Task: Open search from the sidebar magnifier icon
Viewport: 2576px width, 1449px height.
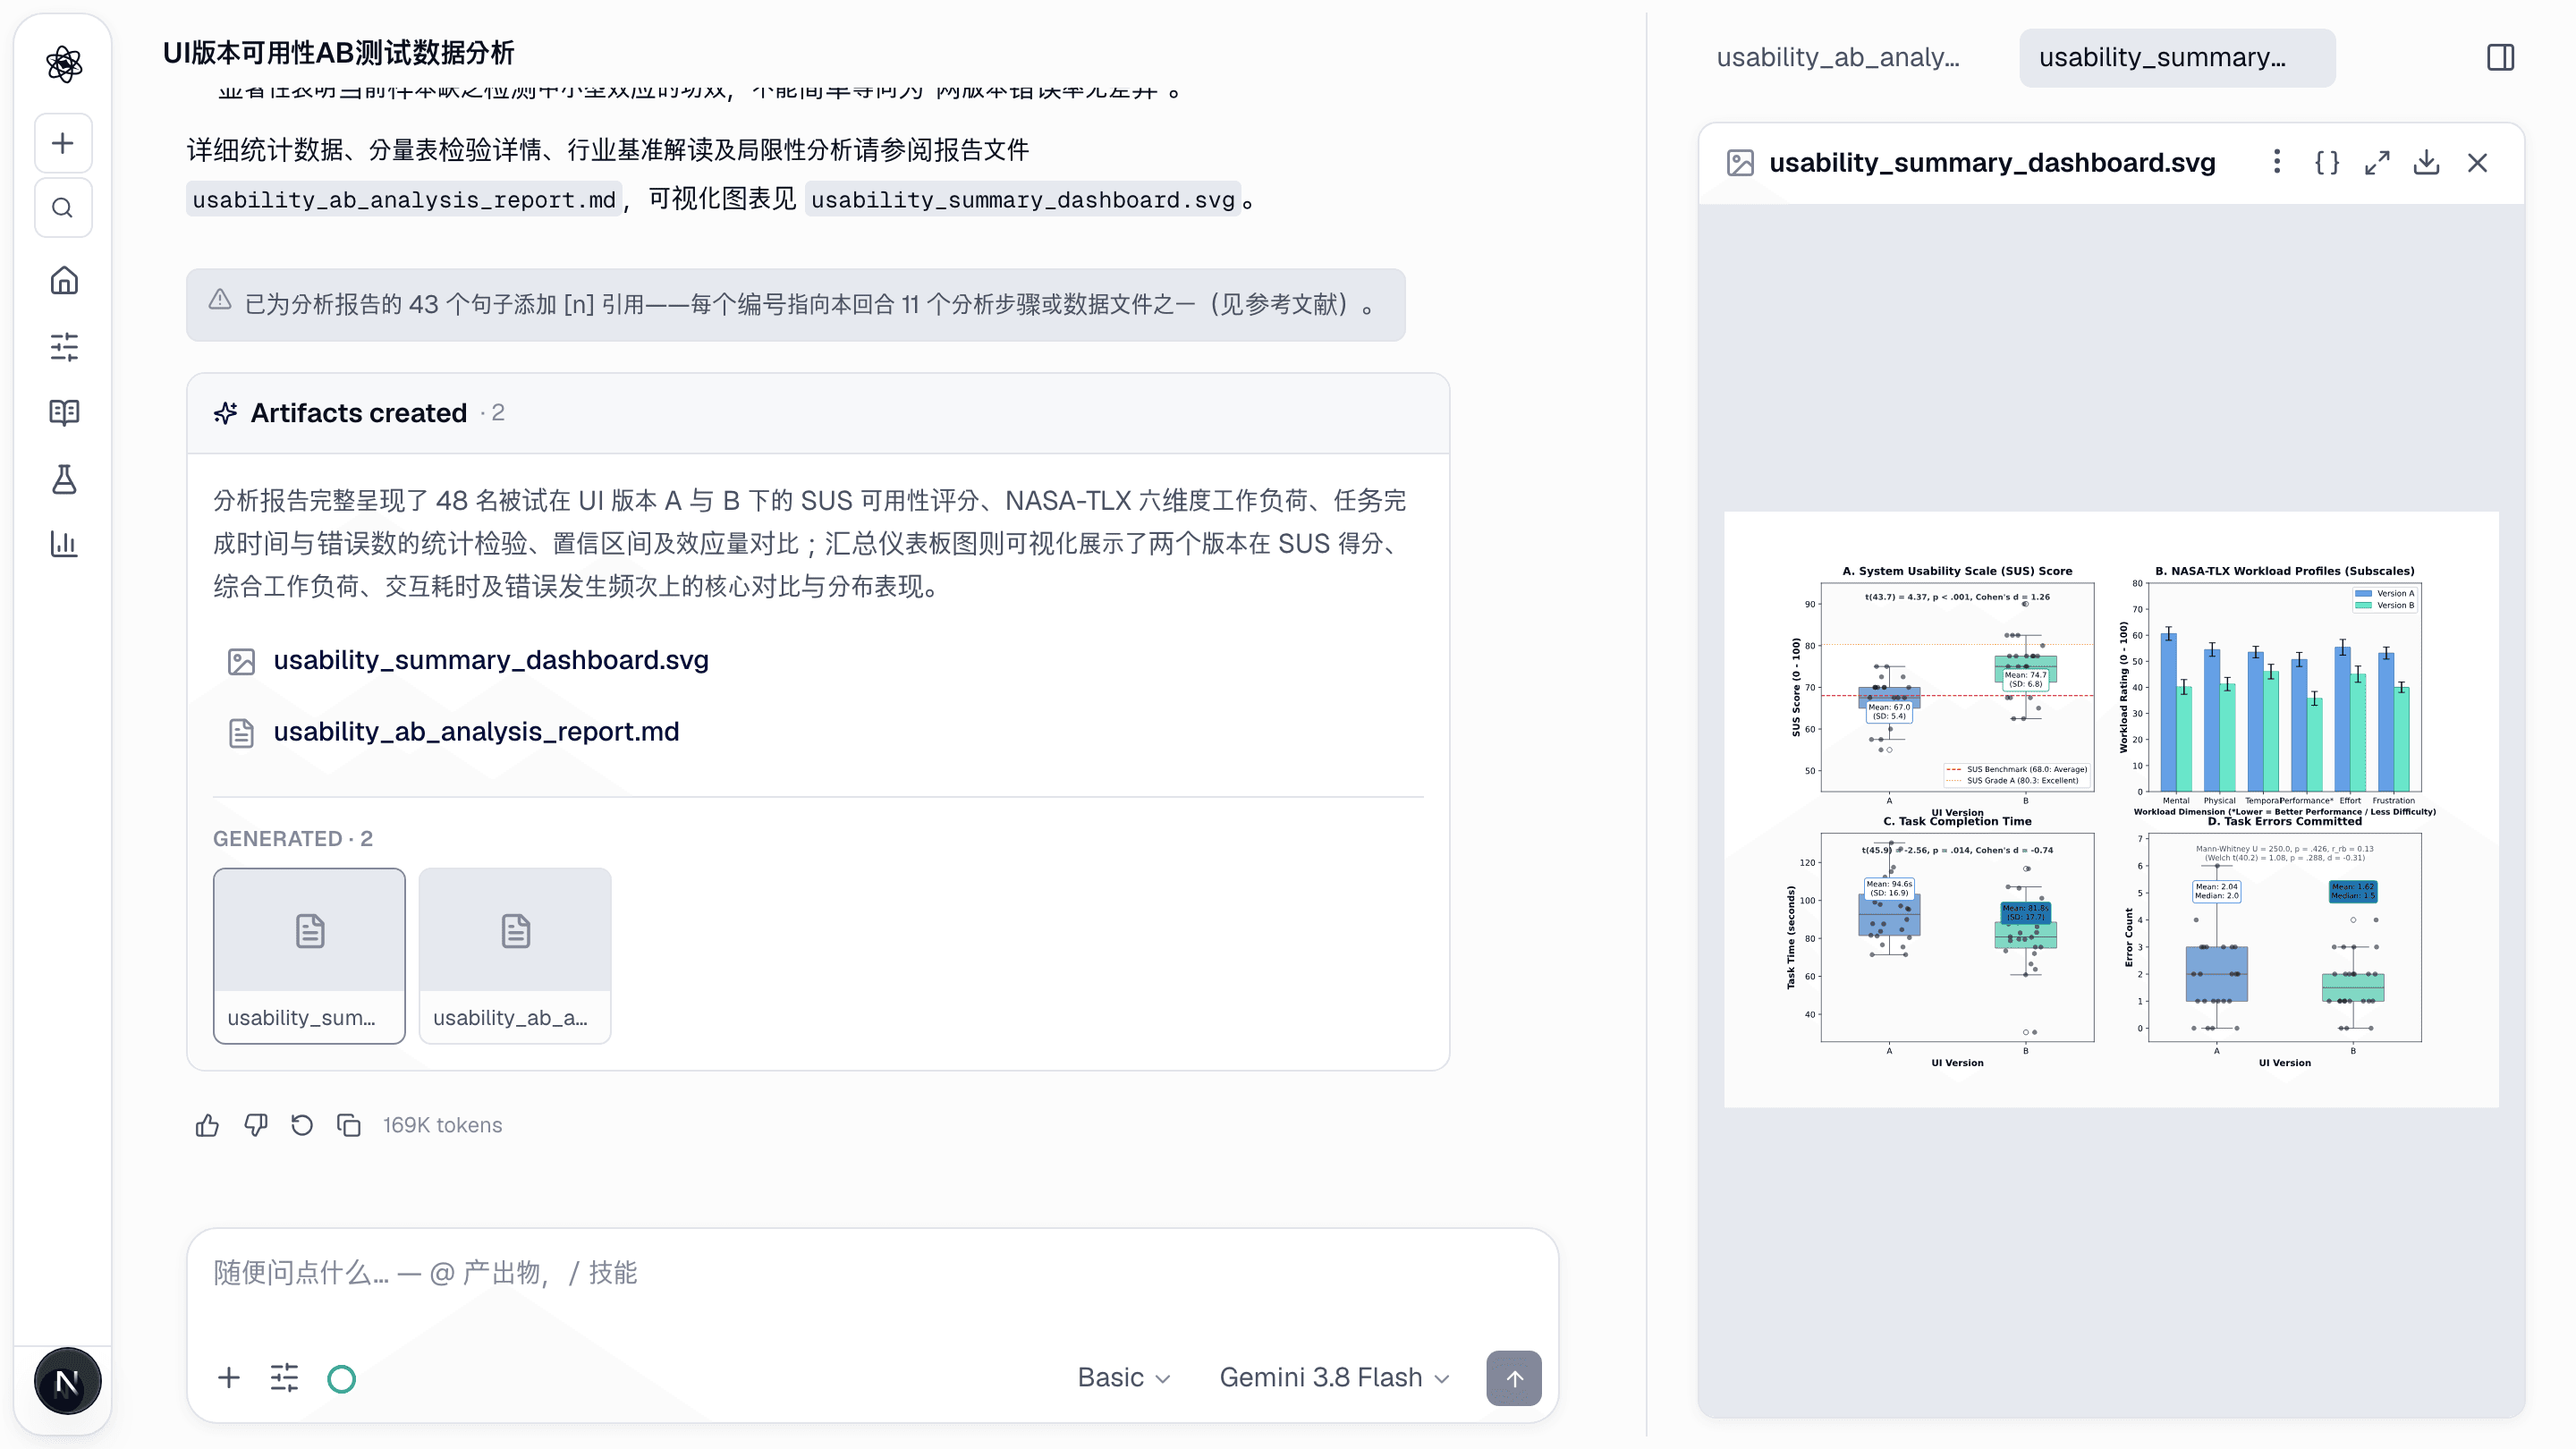Action: [x=63, y=208]
